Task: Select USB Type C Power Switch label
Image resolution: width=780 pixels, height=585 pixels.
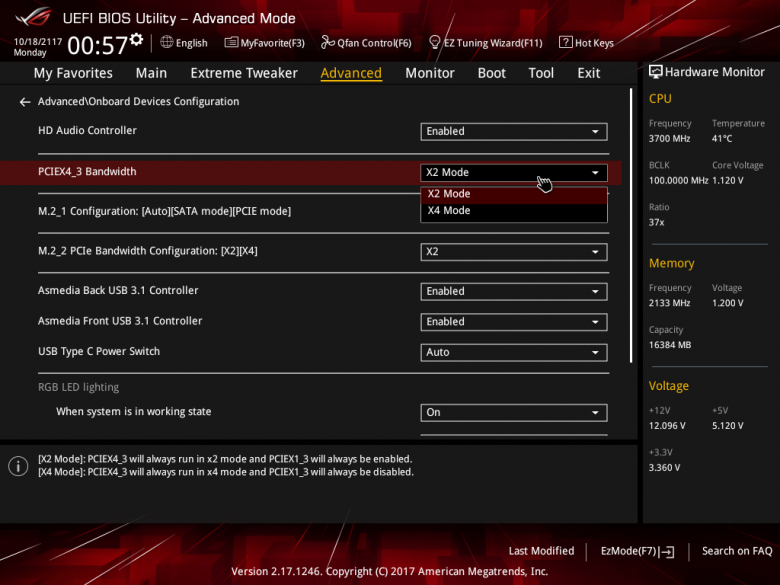Action: coord(99,352)
